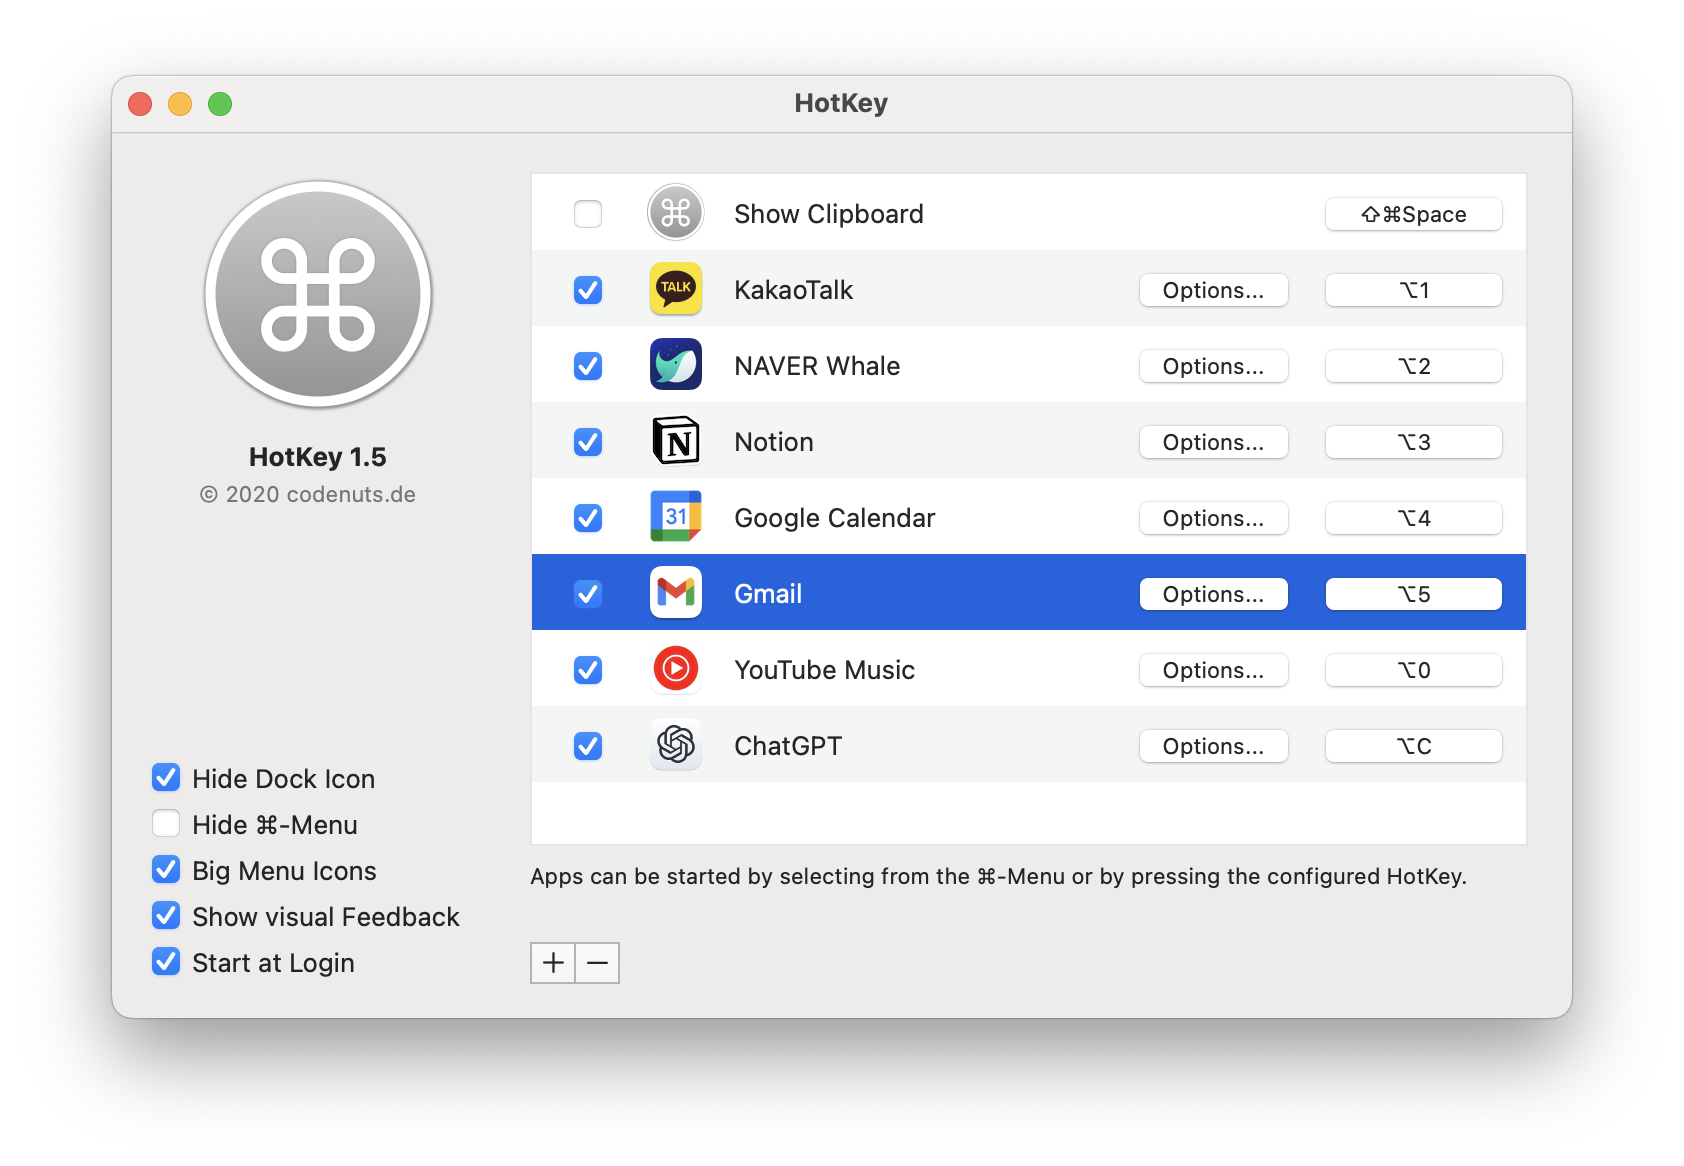The height and width of the screenshot is (1166, 1684).
Task: Click the Show Clipboard command icon
Action: 676,213
